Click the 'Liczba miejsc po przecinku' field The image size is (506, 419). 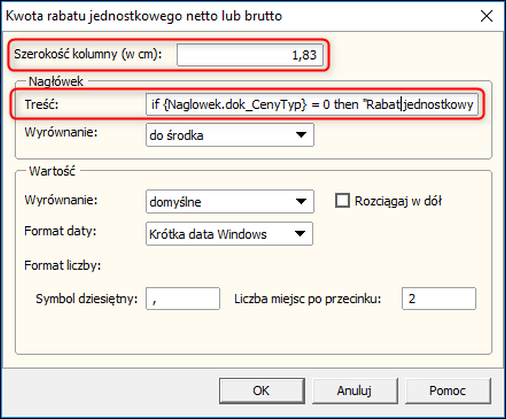(x=439, y=299)
